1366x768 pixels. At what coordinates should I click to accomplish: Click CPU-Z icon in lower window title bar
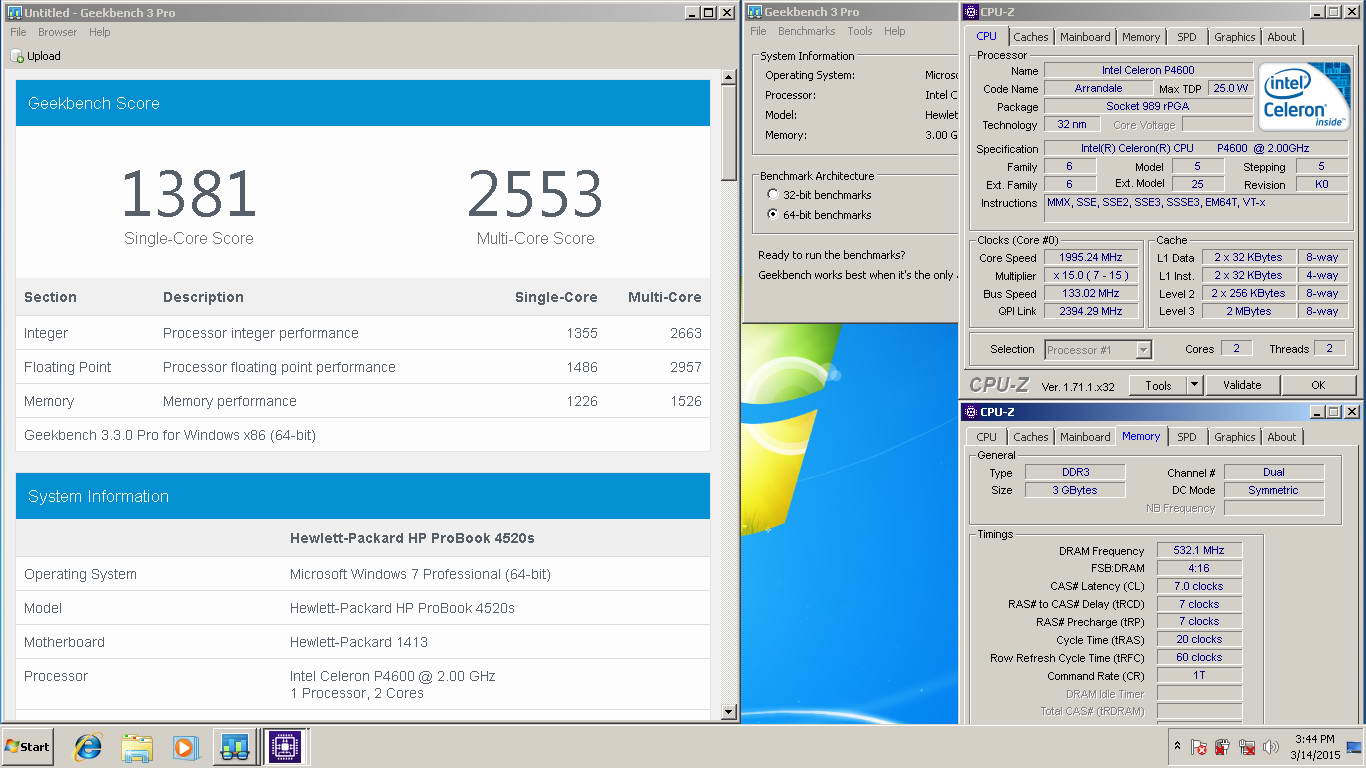[970, 412]
